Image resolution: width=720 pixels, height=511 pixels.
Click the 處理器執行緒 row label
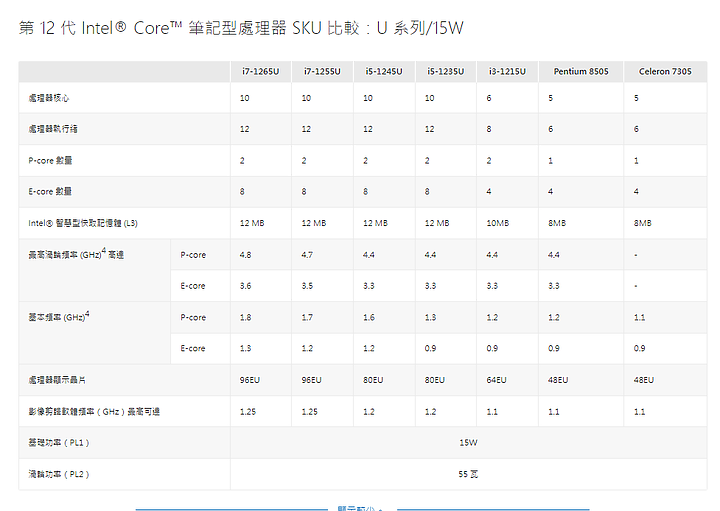click(x=53, y=129)
